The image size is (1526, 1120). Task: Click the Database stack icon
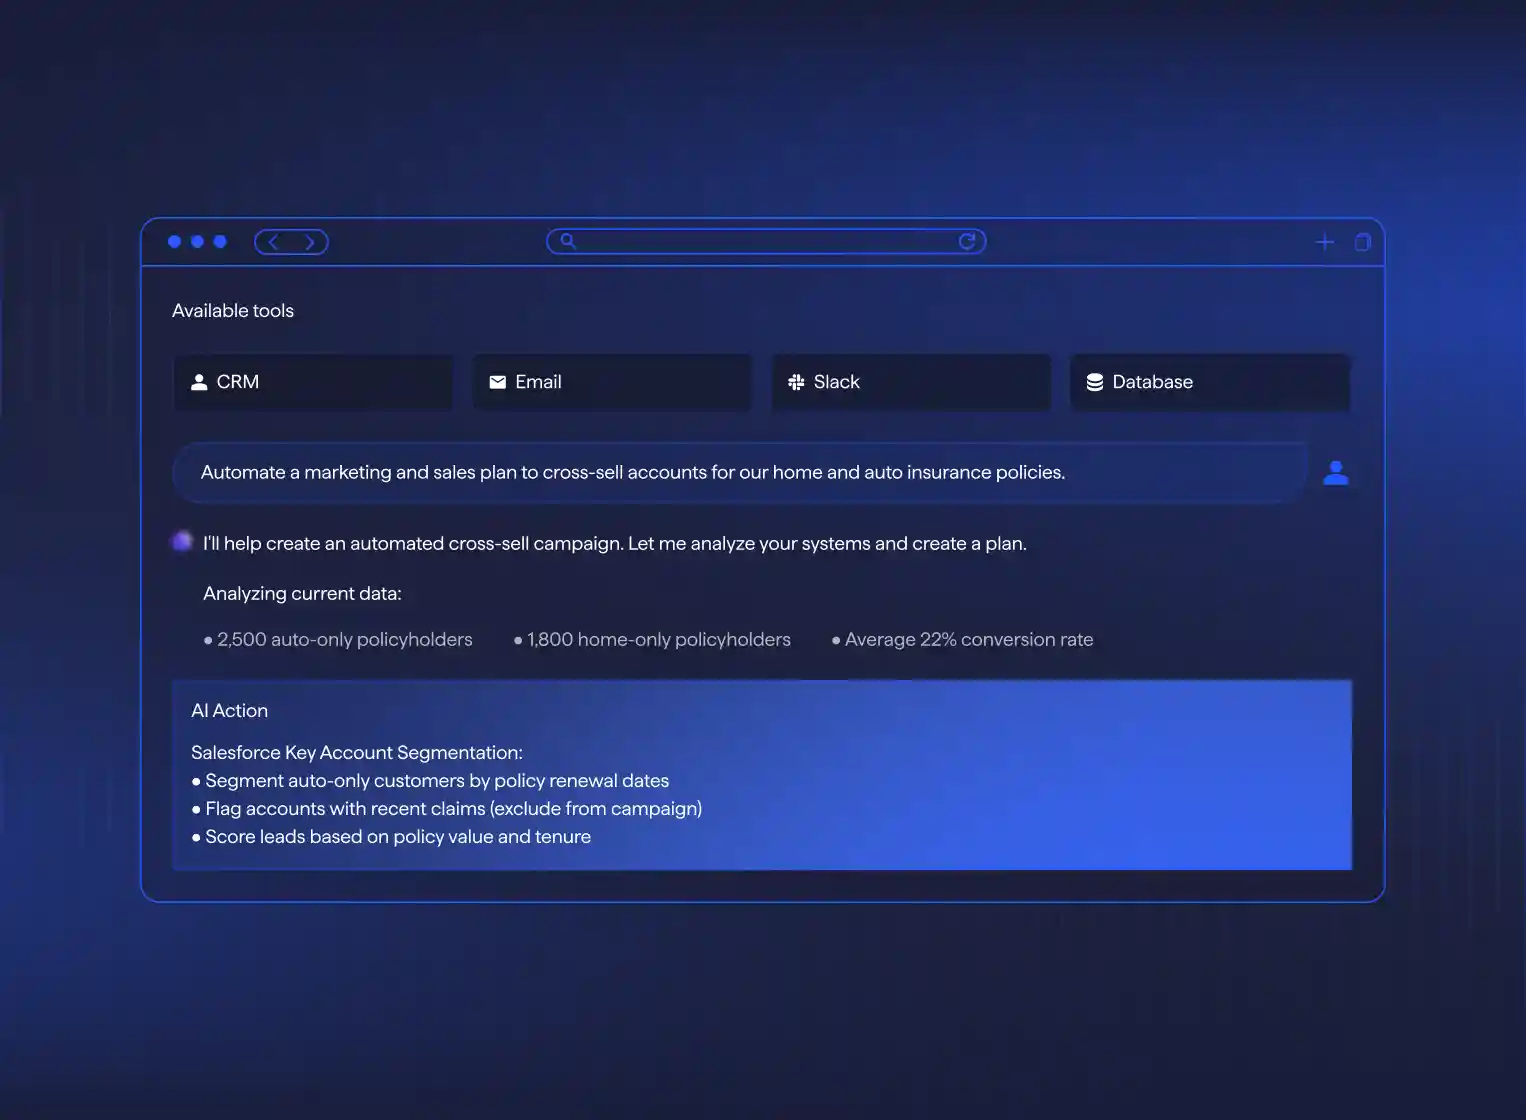[1095, 382]
